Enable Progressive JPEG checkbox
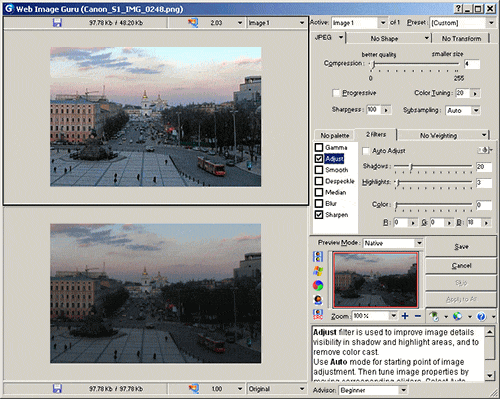This screenshot has width=500, height=399. [336, 93]
